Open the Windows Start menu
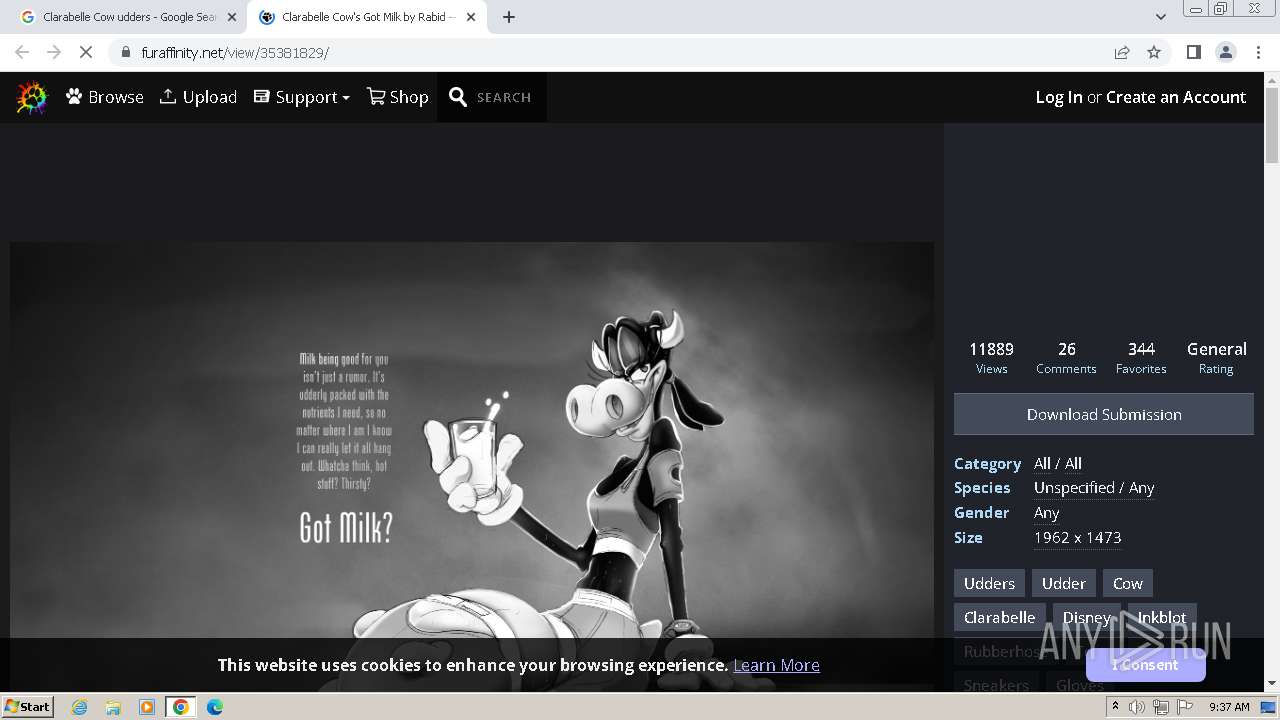The image size is (1280, 720). tap(27, 706)
